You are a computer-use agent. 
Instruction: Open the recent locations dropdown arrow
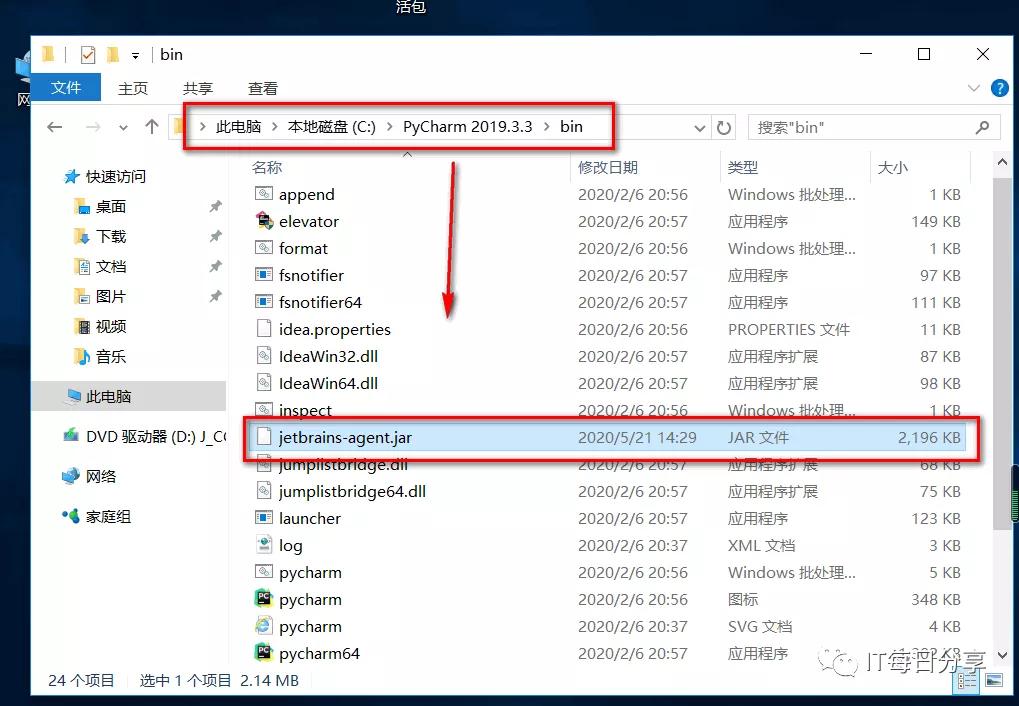(123, 127)
